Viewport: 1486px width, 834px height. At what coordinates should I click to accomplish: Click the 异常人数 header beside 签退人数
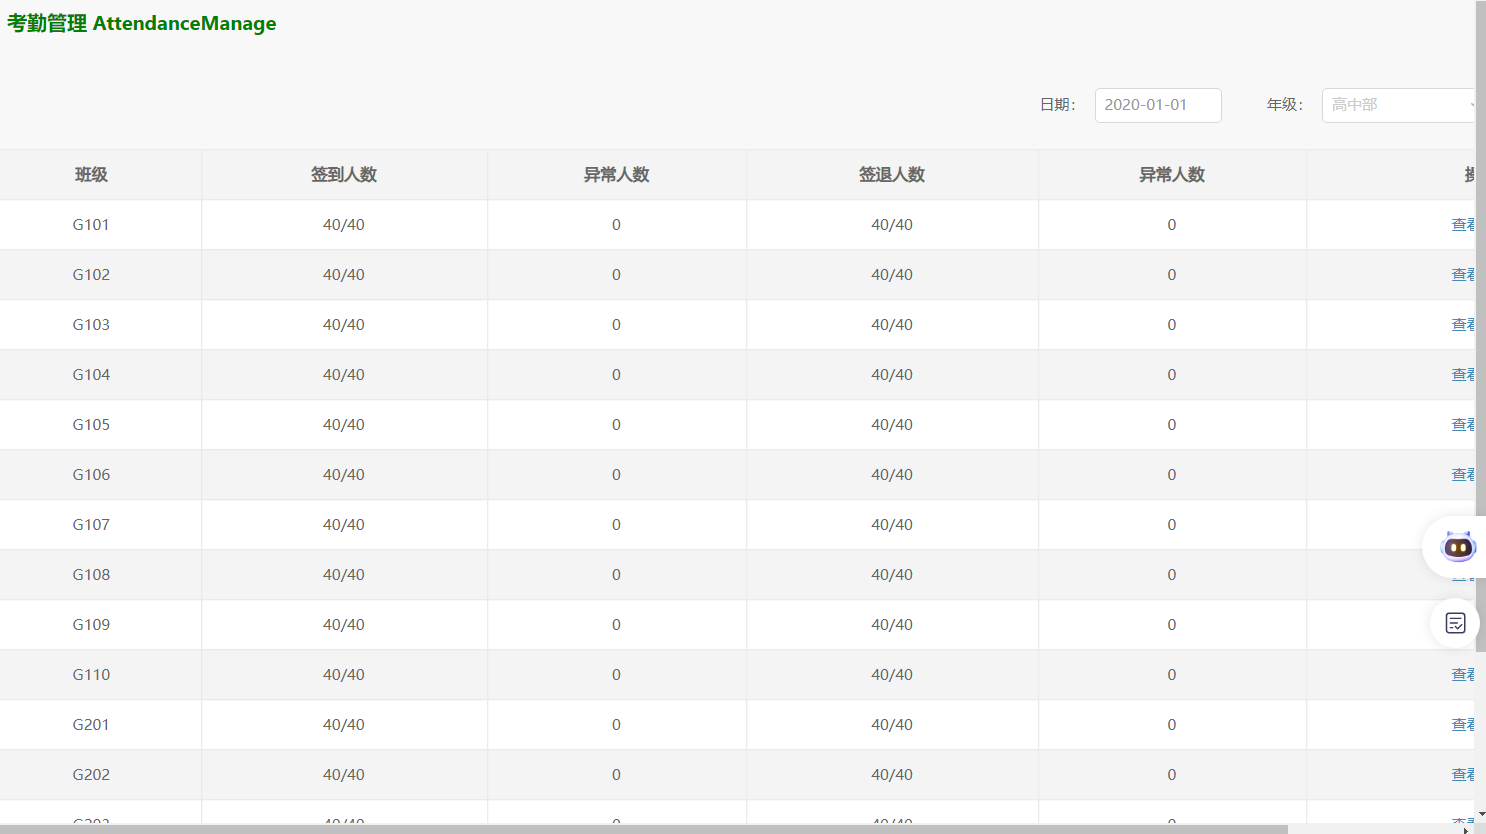[1172, 175]
